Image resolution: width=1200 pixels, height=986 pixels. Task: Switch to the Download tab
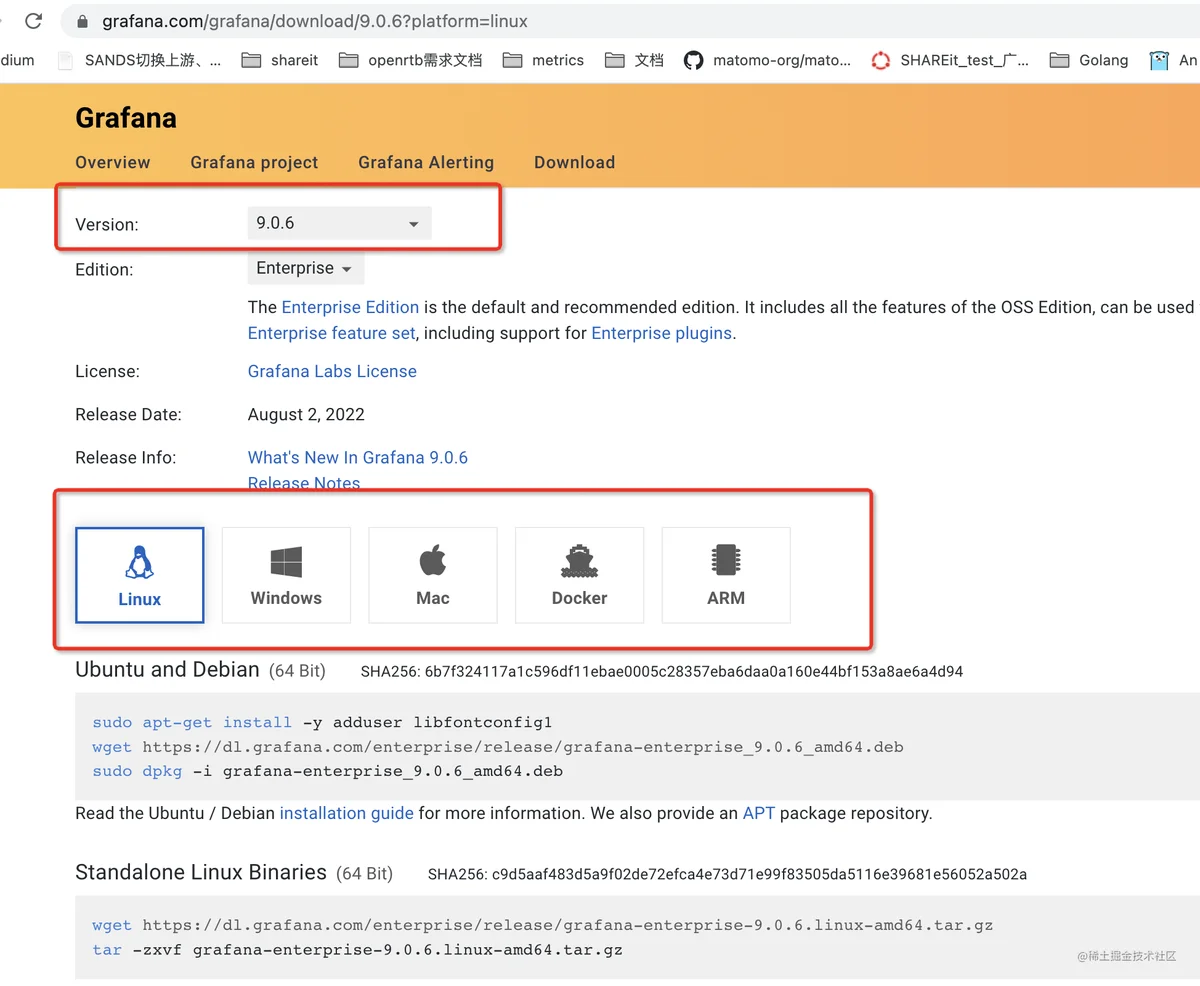click(574, 162)
